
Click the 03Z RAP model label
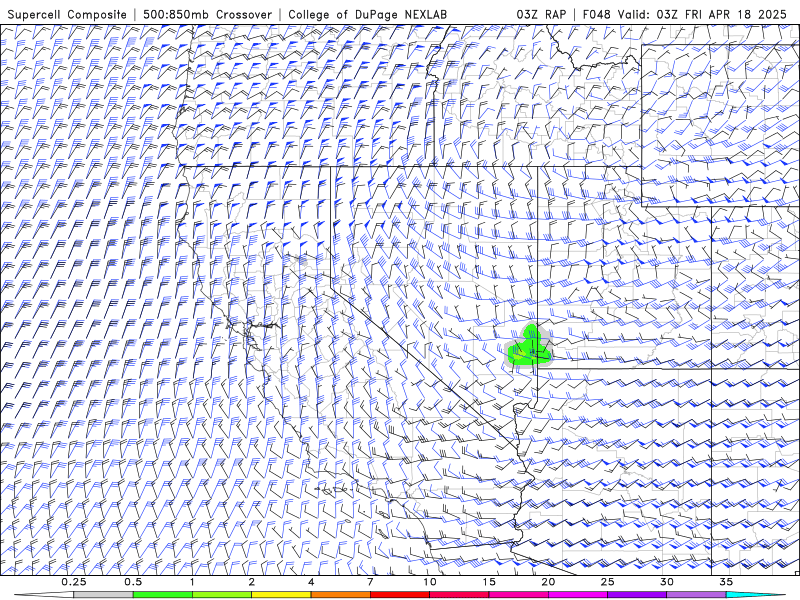pos(541,15)
